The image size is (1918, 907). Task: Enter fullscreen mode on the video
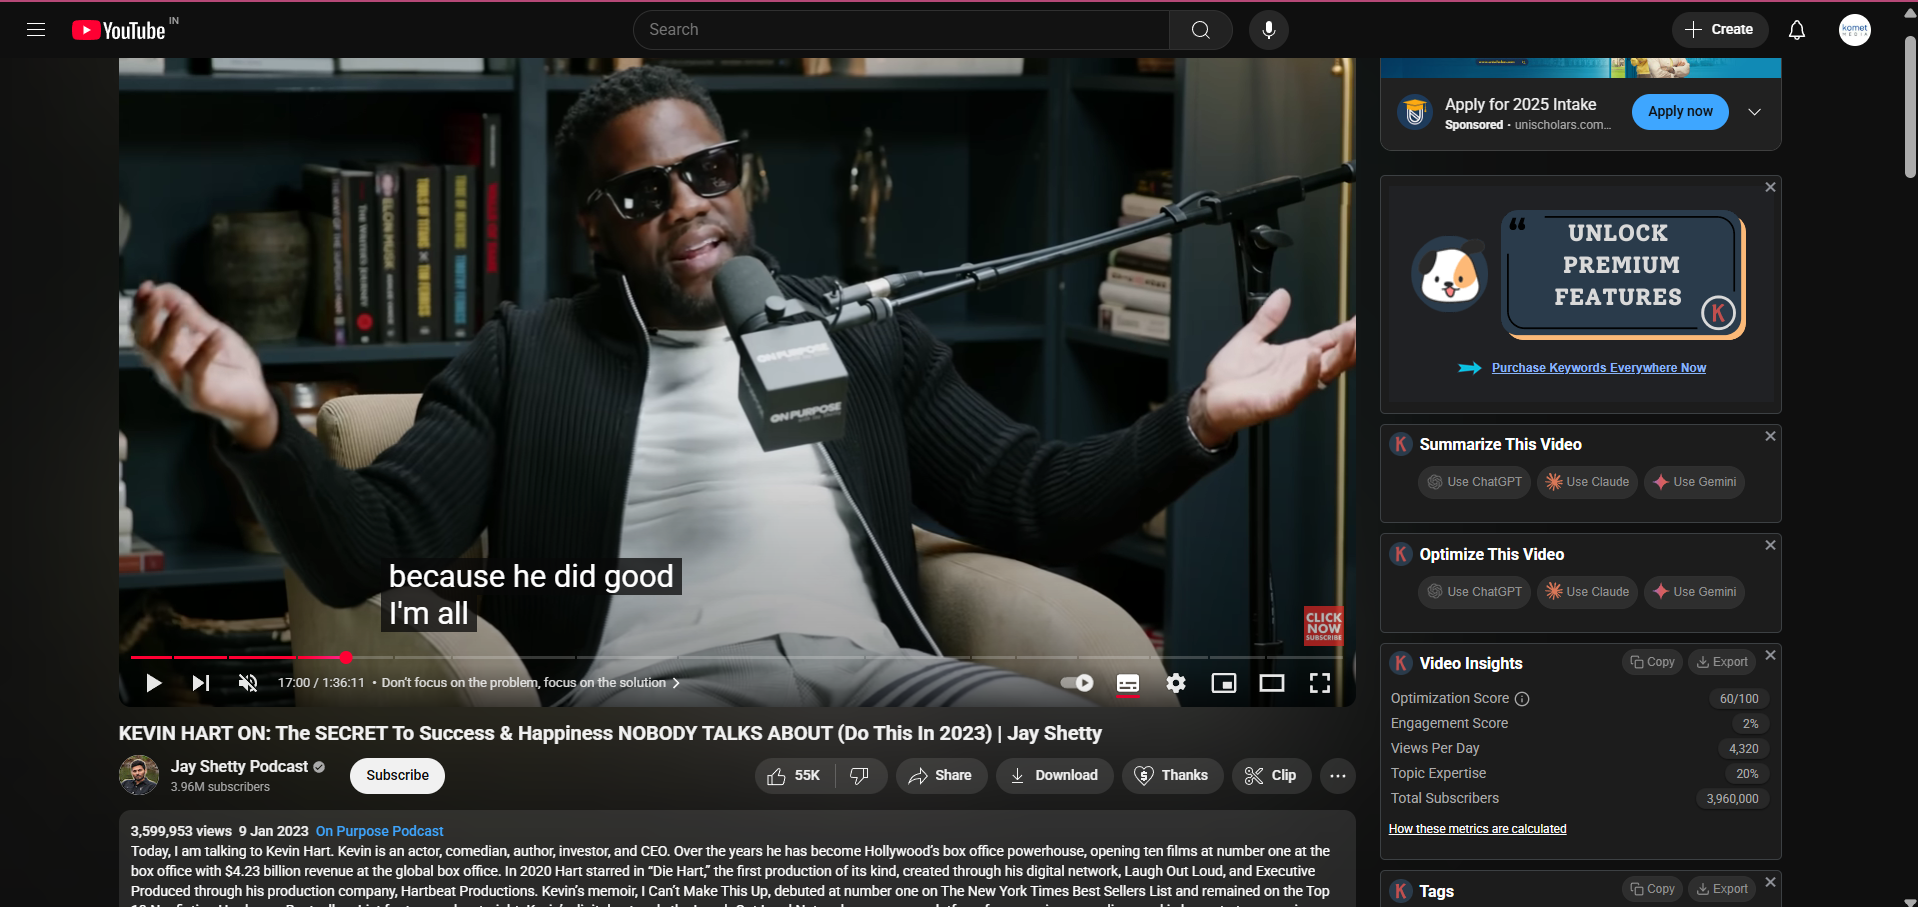1319,683
